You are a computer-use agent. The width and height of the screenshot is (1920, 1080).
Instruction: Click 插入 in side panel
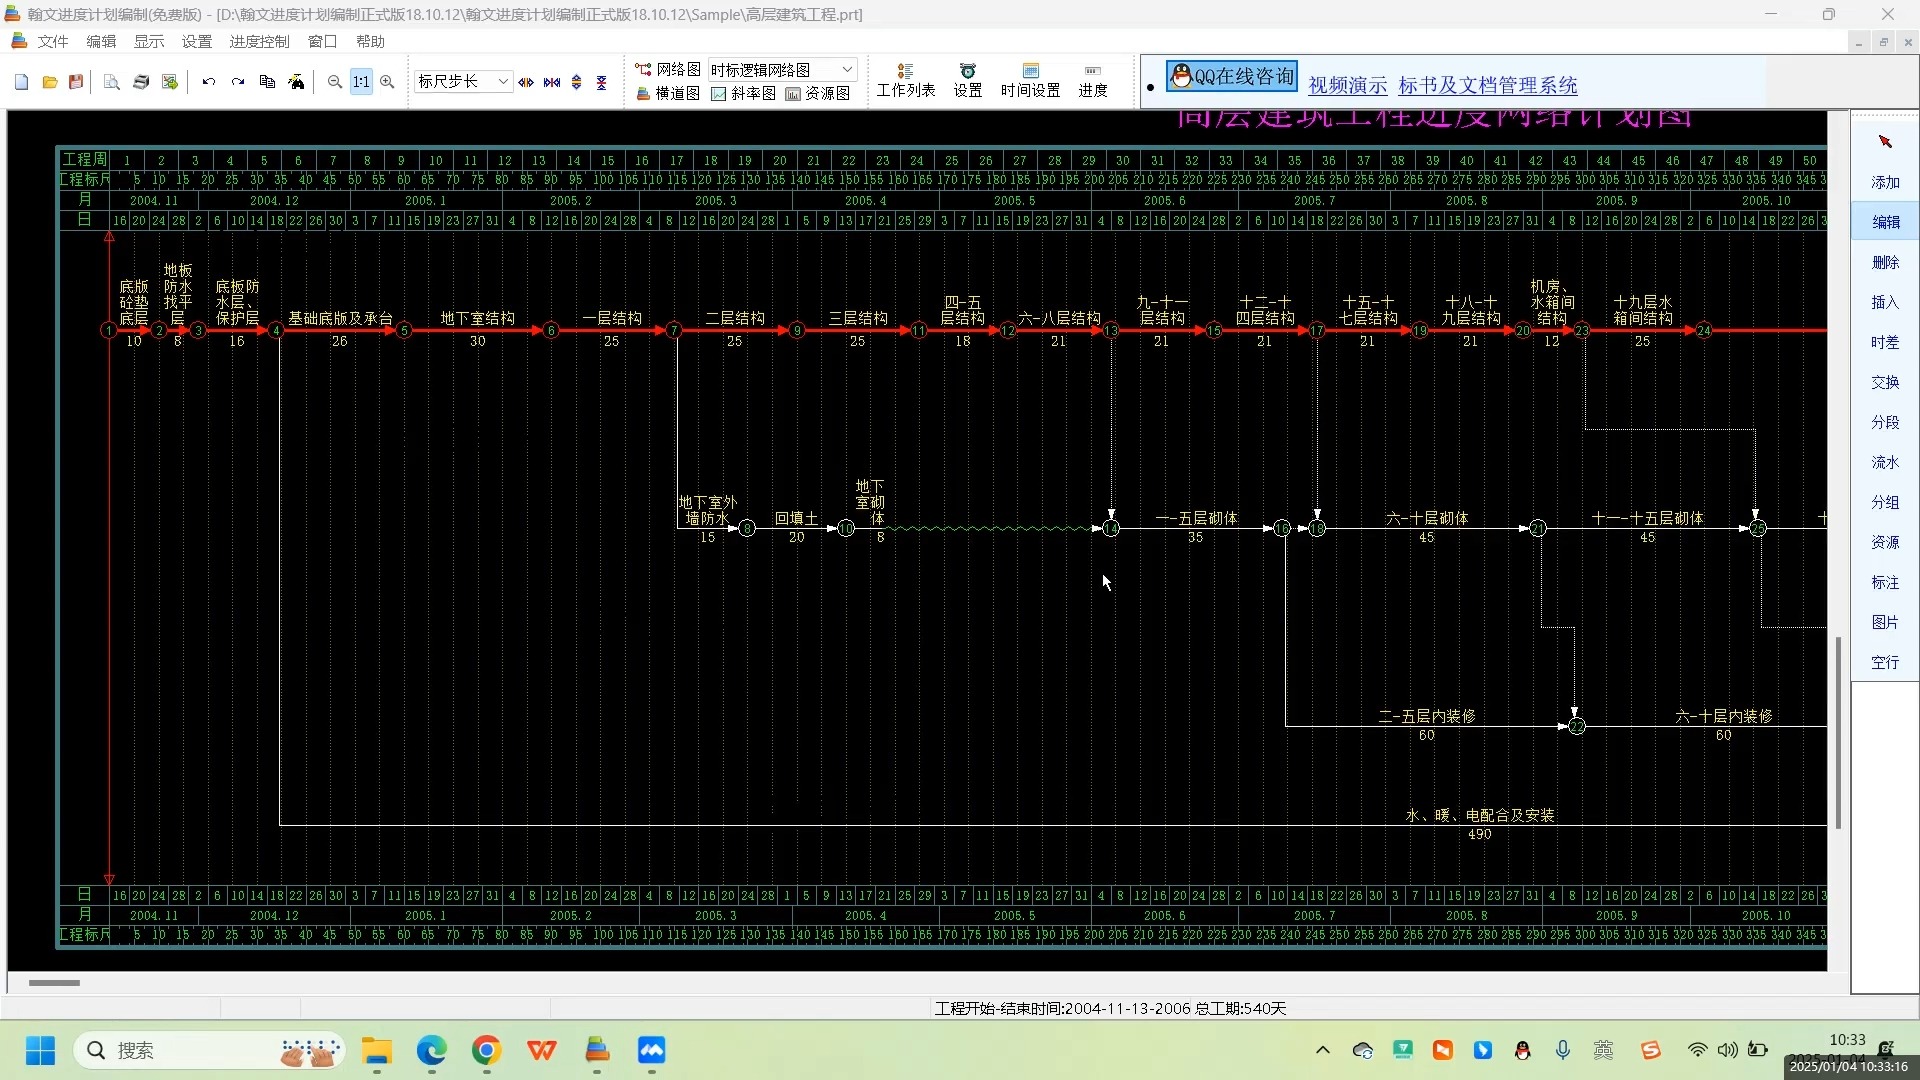1885,302
